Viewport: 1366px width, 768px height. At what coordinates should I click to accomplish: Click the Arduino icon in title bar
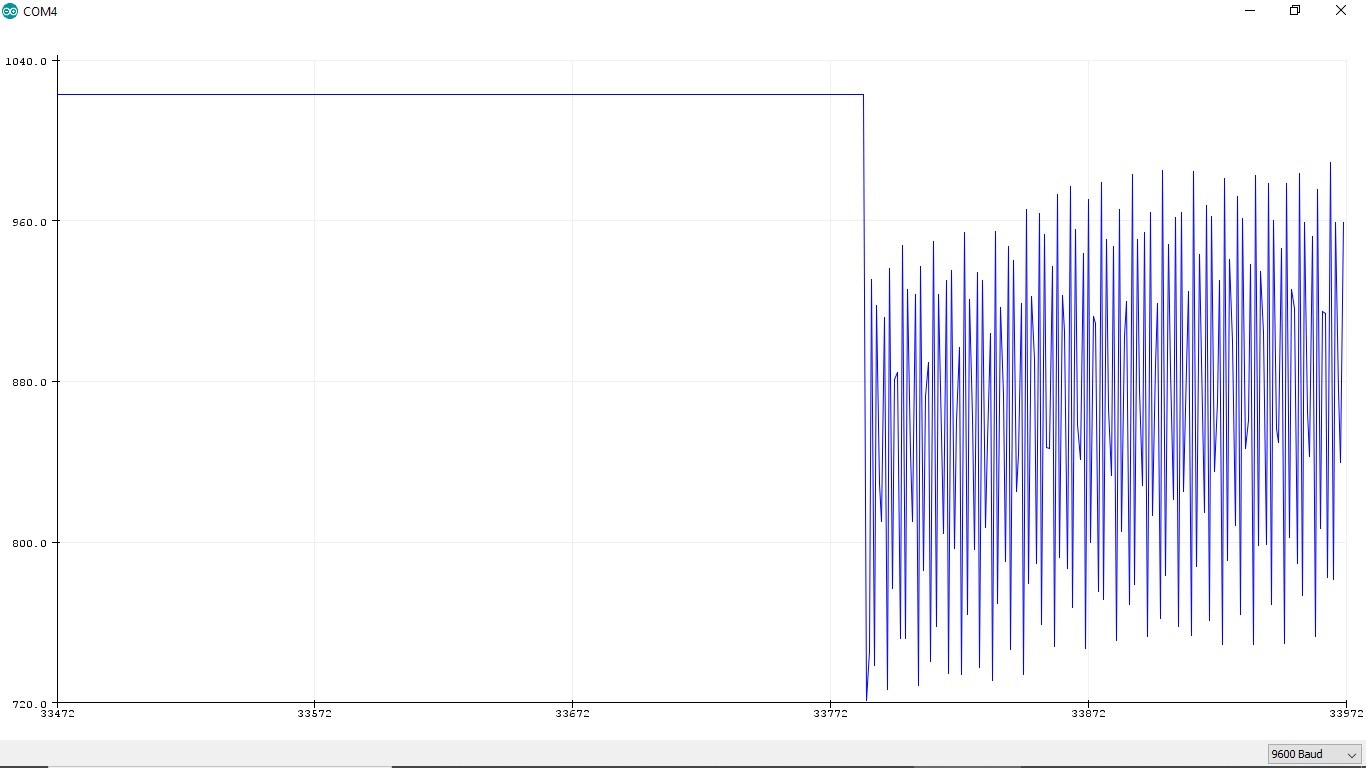click(x=10, y=11)
